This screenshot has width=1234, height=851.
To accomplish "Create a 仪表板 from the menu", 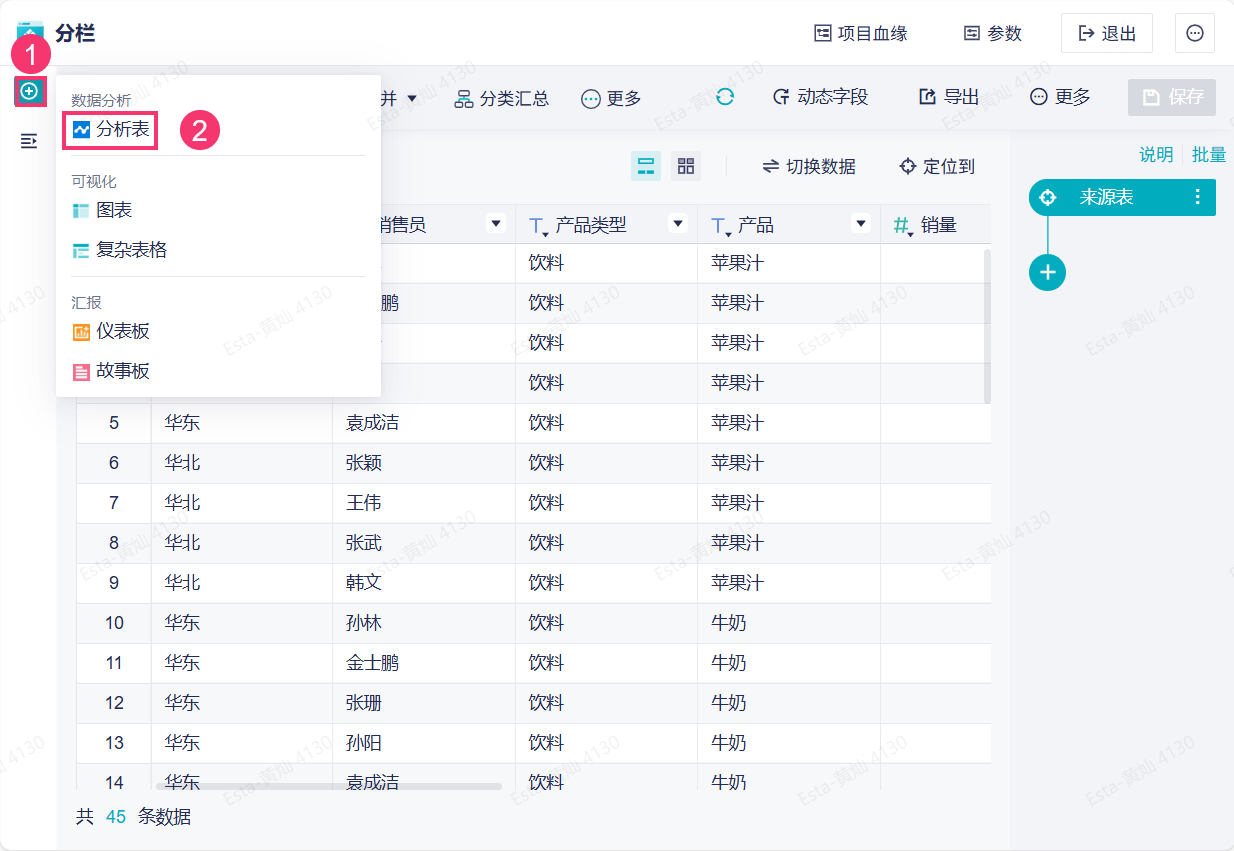I will (x=111, y=331).
